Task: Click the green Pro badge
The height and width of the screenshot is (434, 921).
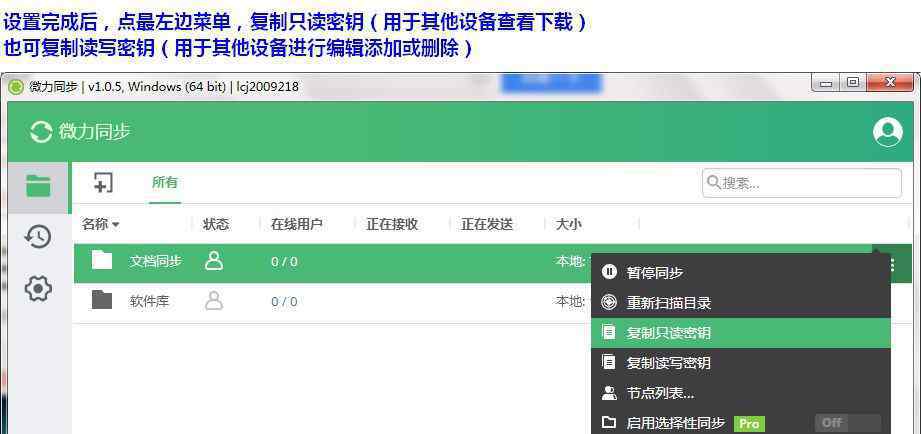Action: [x=749, y=423]
